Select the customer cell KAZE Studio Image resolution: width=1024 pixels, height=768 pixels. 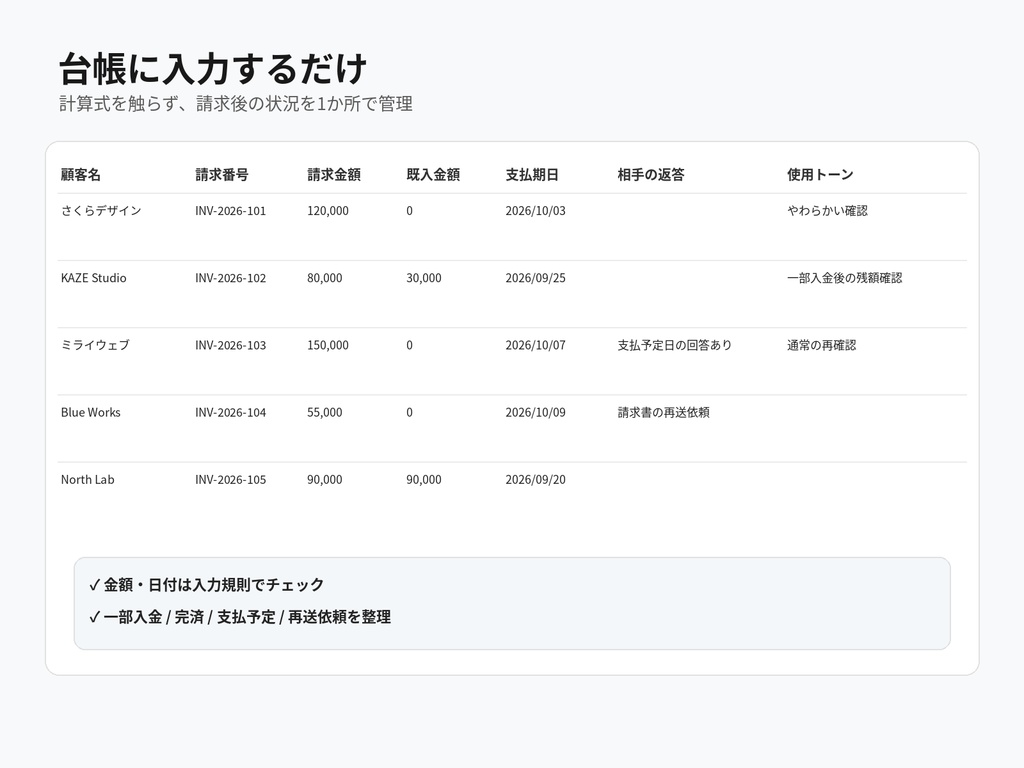pos(93,278)
